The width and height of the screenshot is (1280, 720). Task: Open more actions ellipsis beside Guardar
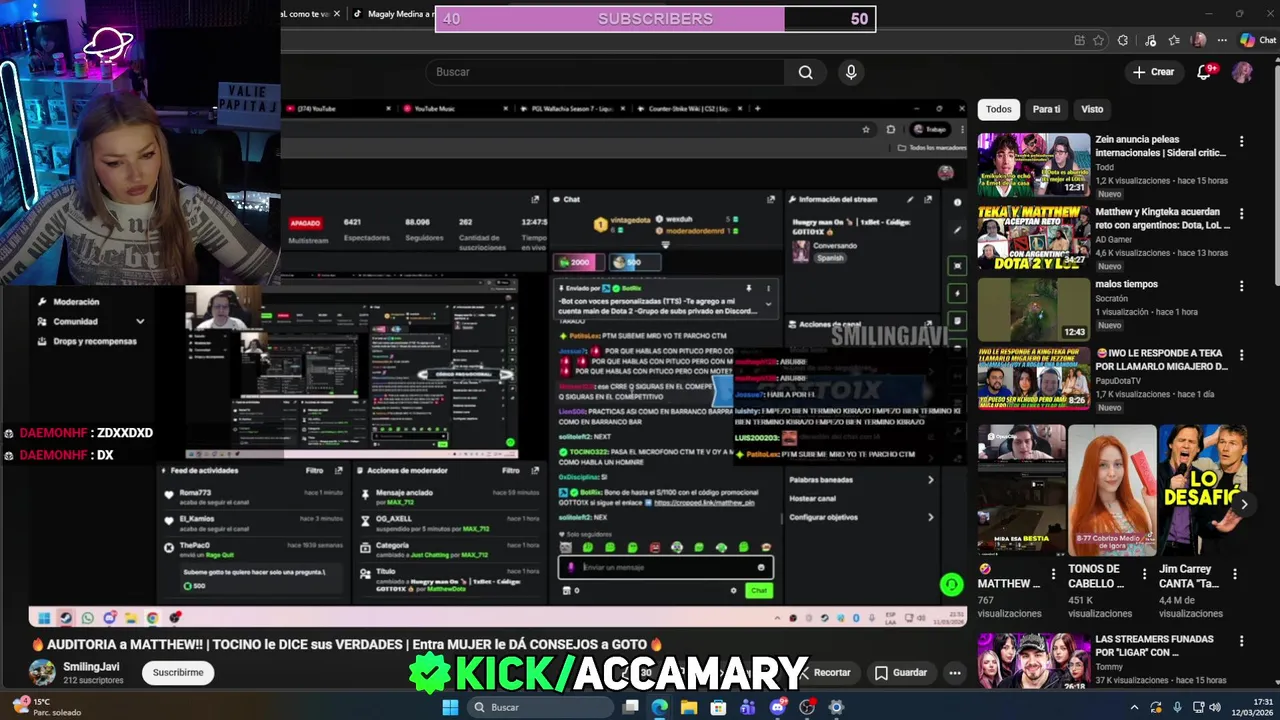coord(955,673)
